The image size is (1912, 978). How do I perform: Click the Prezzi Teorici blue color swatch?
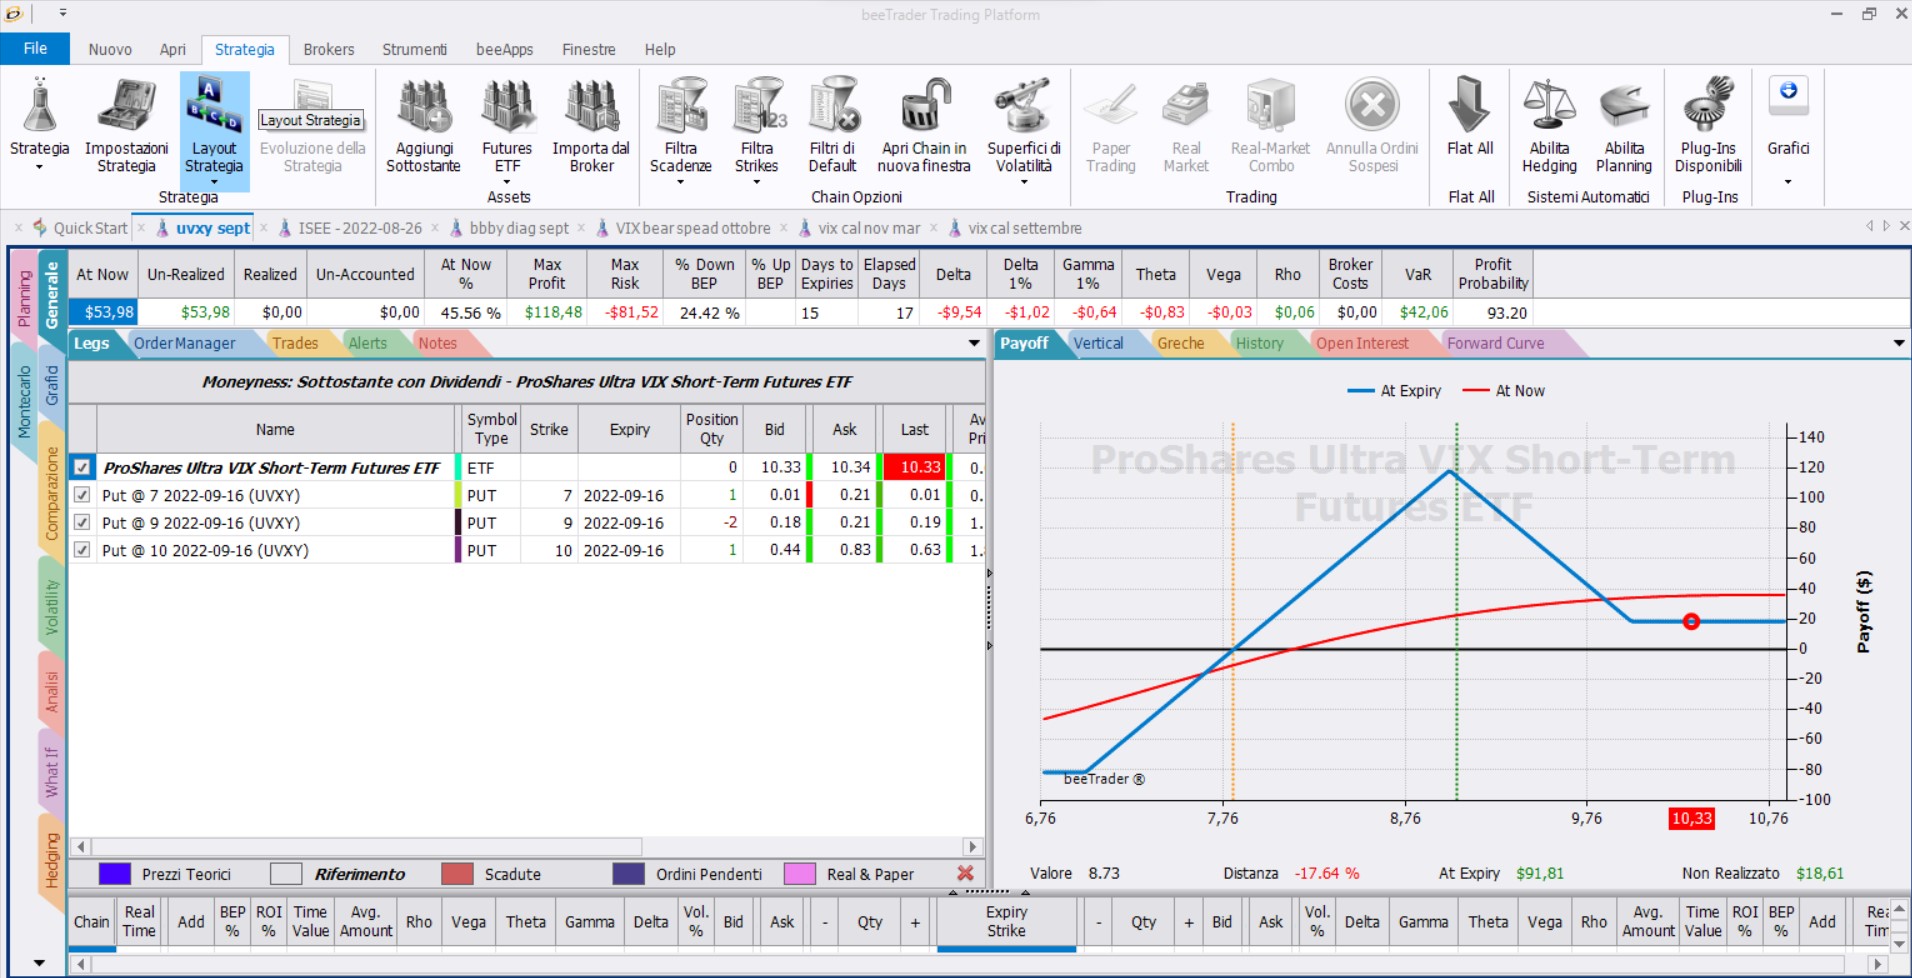tap(115, 874)
